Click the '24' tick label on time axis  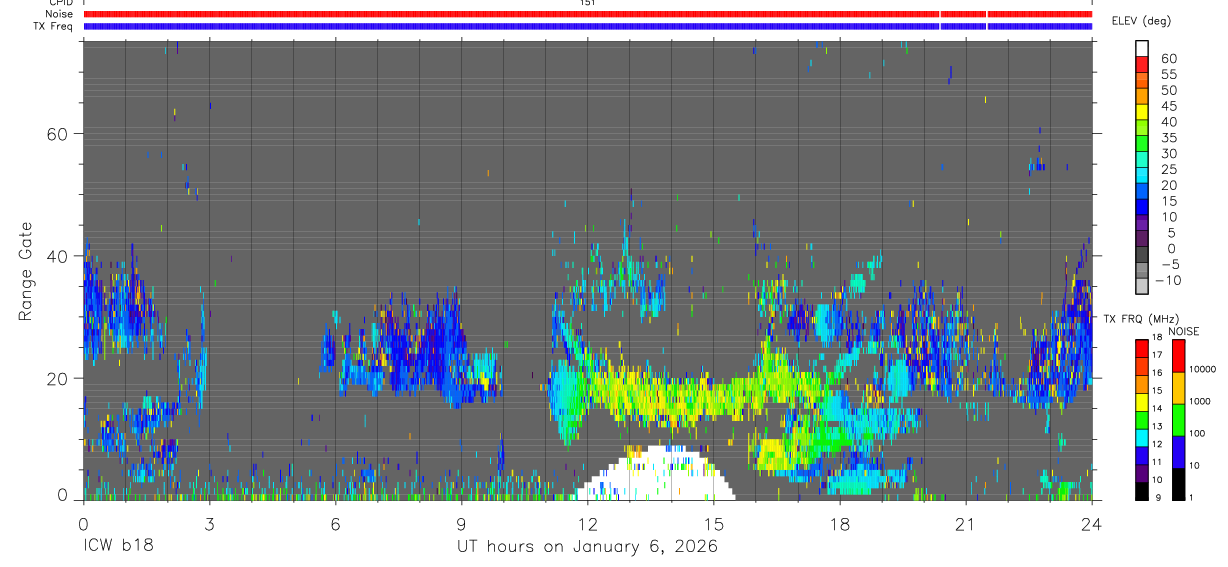[x=1091, y=523]
